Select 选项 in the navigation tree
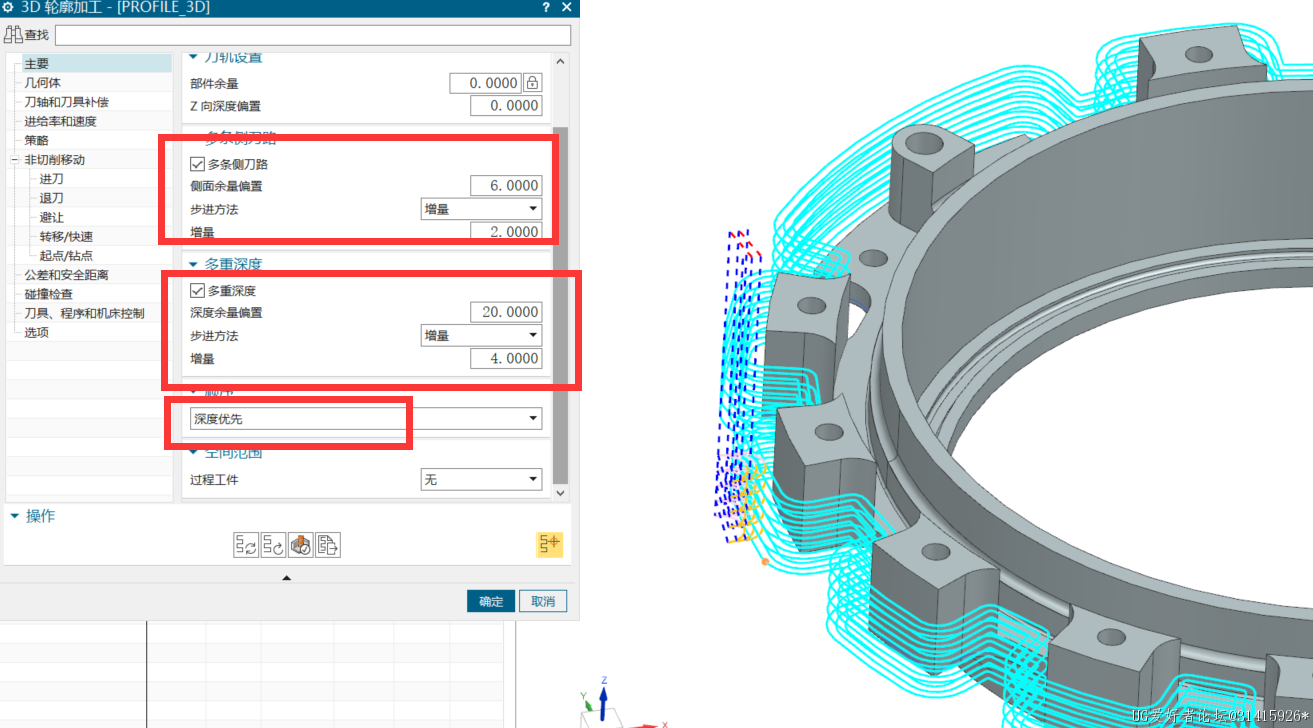 [37, 332]
